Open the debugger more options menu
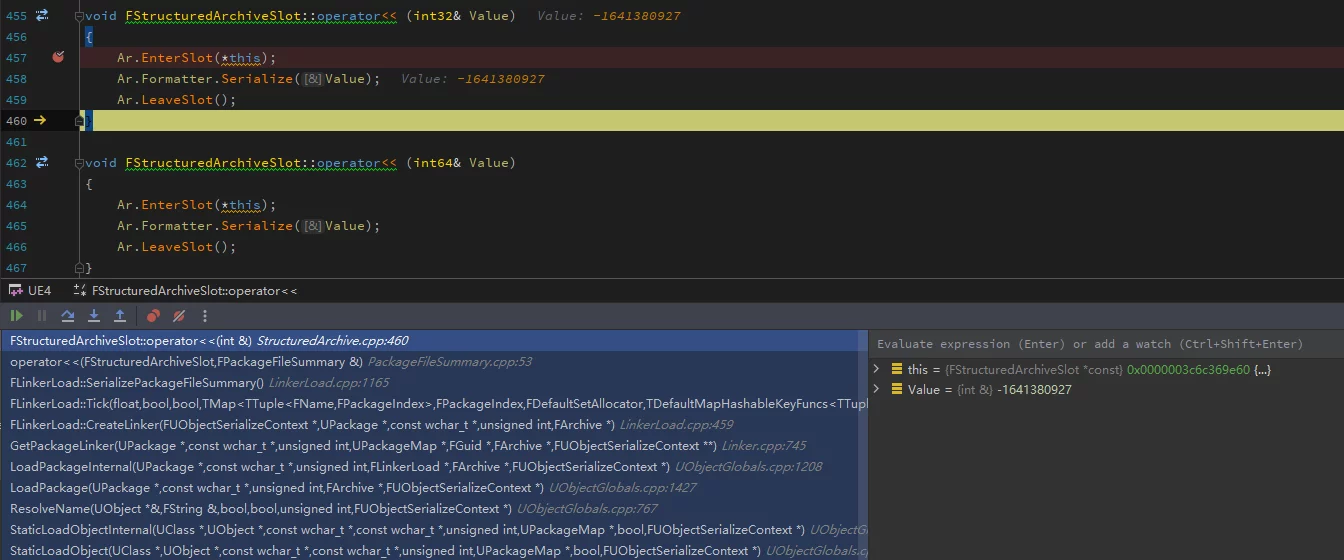Viewport: 1344px width, 560px height. [x=205, y=316]
